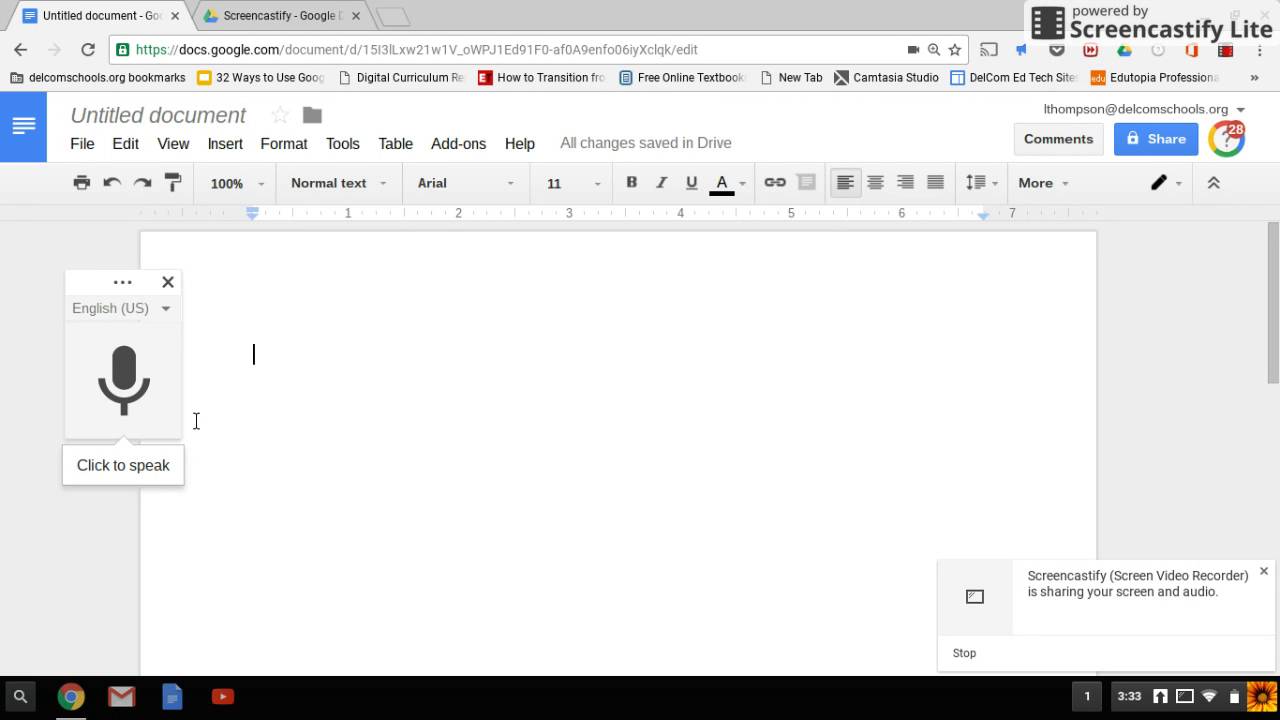Select Right align
Image resolution: width=1280 pixels, height=720 pixels.
click(x=905, y=183)
